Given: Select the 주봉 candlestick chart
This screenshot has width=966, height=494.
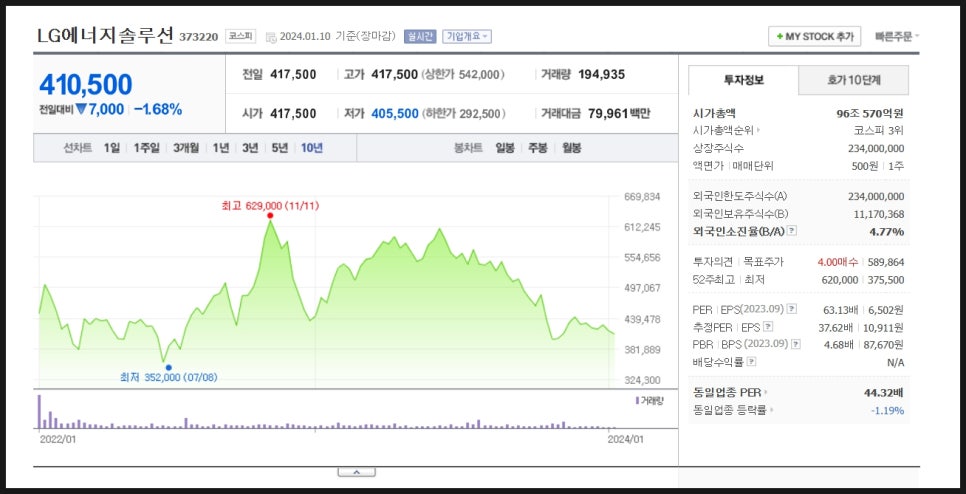Looking at the screenshot, I should coord(537,148).
